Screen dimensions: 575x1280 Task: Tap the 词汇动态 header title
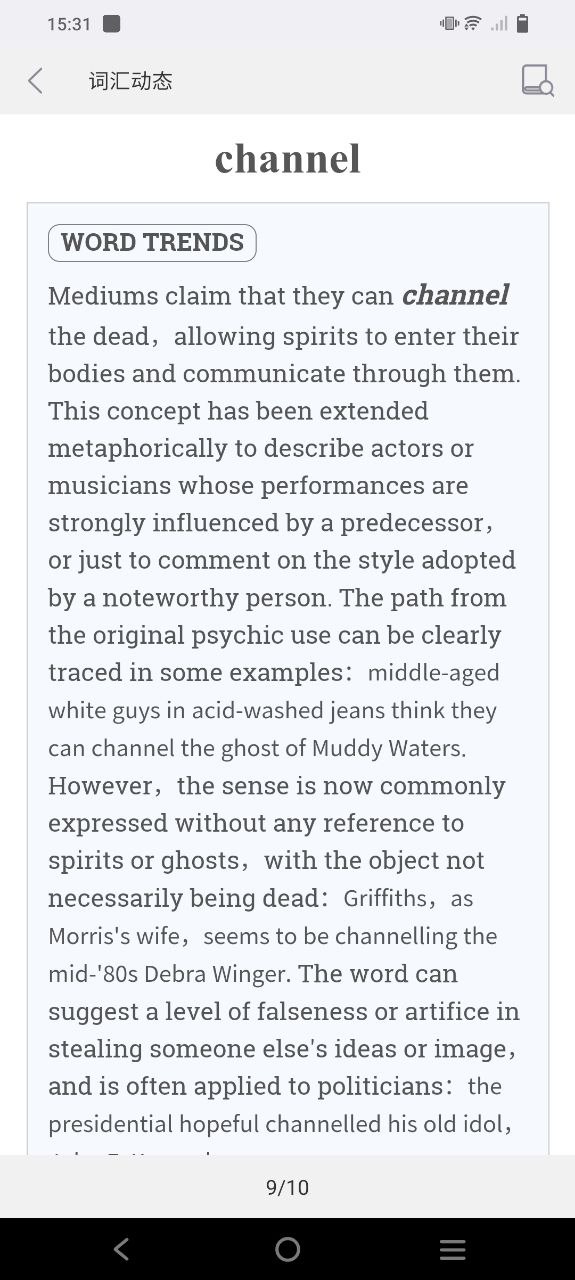(x=131, y=81)
